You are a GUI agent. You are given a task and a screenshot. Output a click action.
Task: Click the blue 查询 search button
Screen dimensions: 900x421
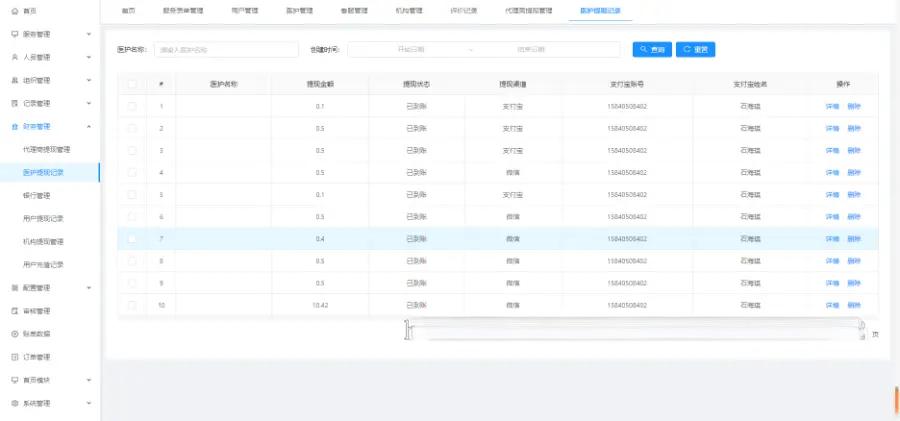coord(652,49)
